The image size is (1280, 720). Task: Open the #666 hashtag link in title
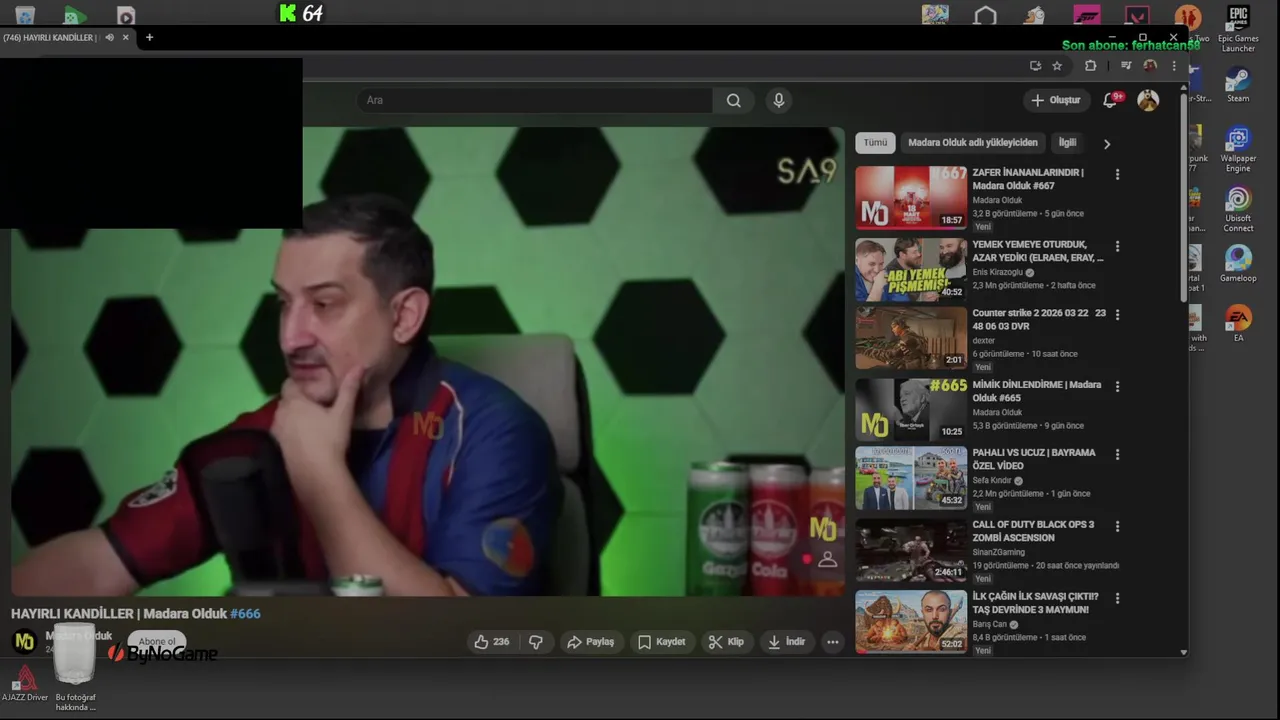pos(245,614)
